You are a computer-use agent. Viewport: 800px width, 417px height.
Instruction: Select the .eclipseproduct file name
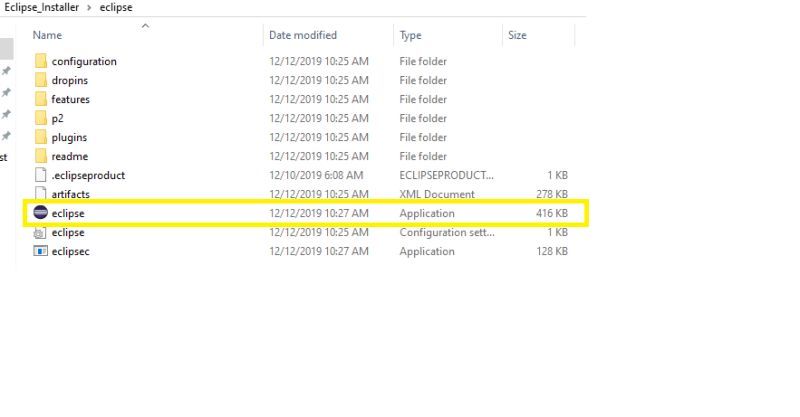click(x=88, y=175)
